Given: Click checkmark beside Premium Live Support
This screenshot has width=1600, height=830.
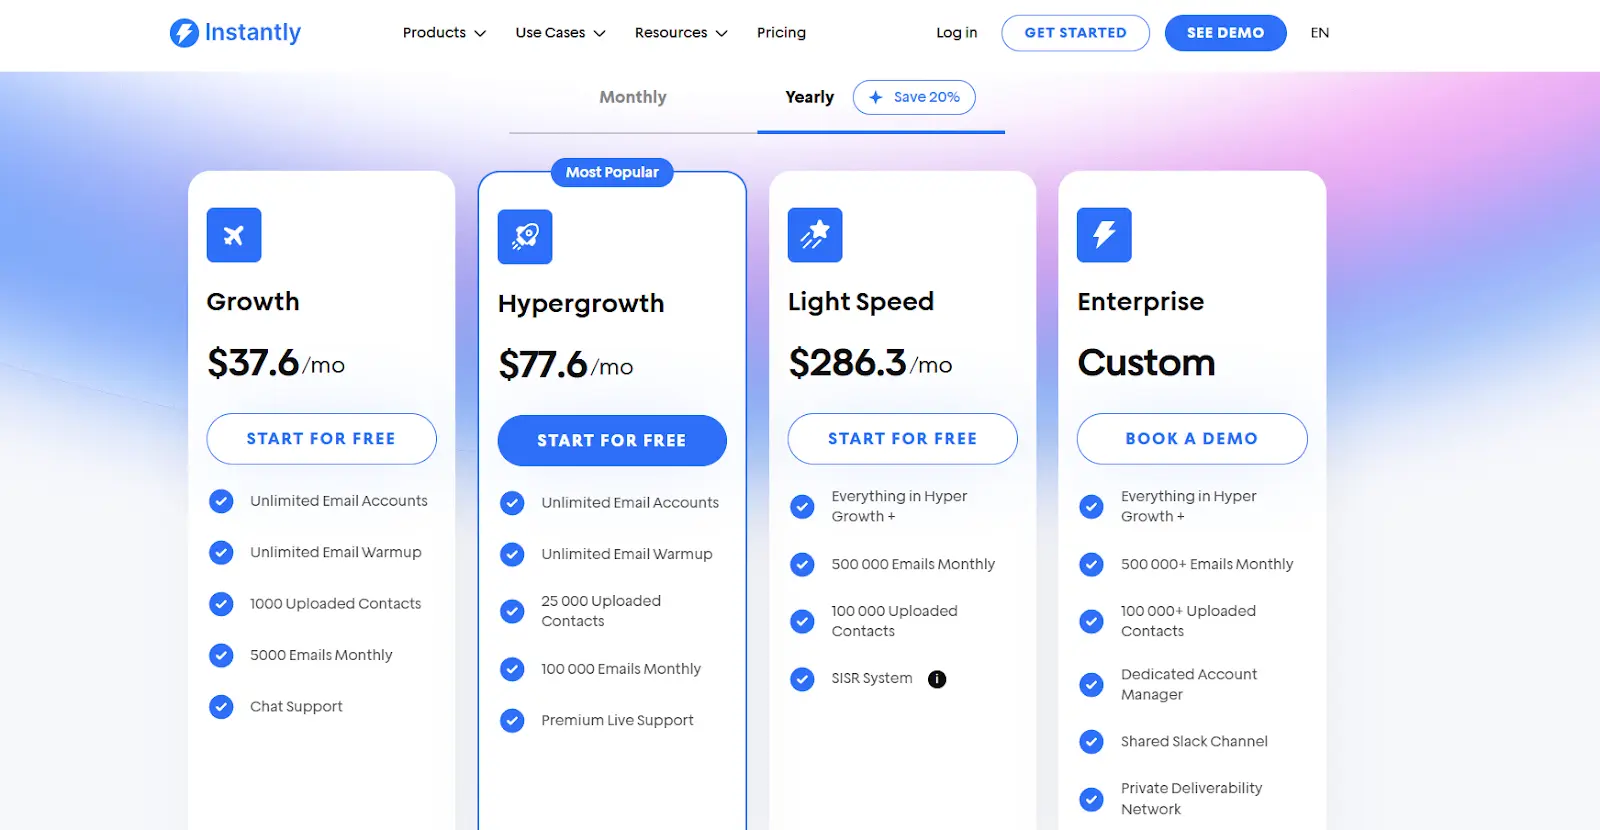Looking at the screenshot, I should tap(512, 720).
